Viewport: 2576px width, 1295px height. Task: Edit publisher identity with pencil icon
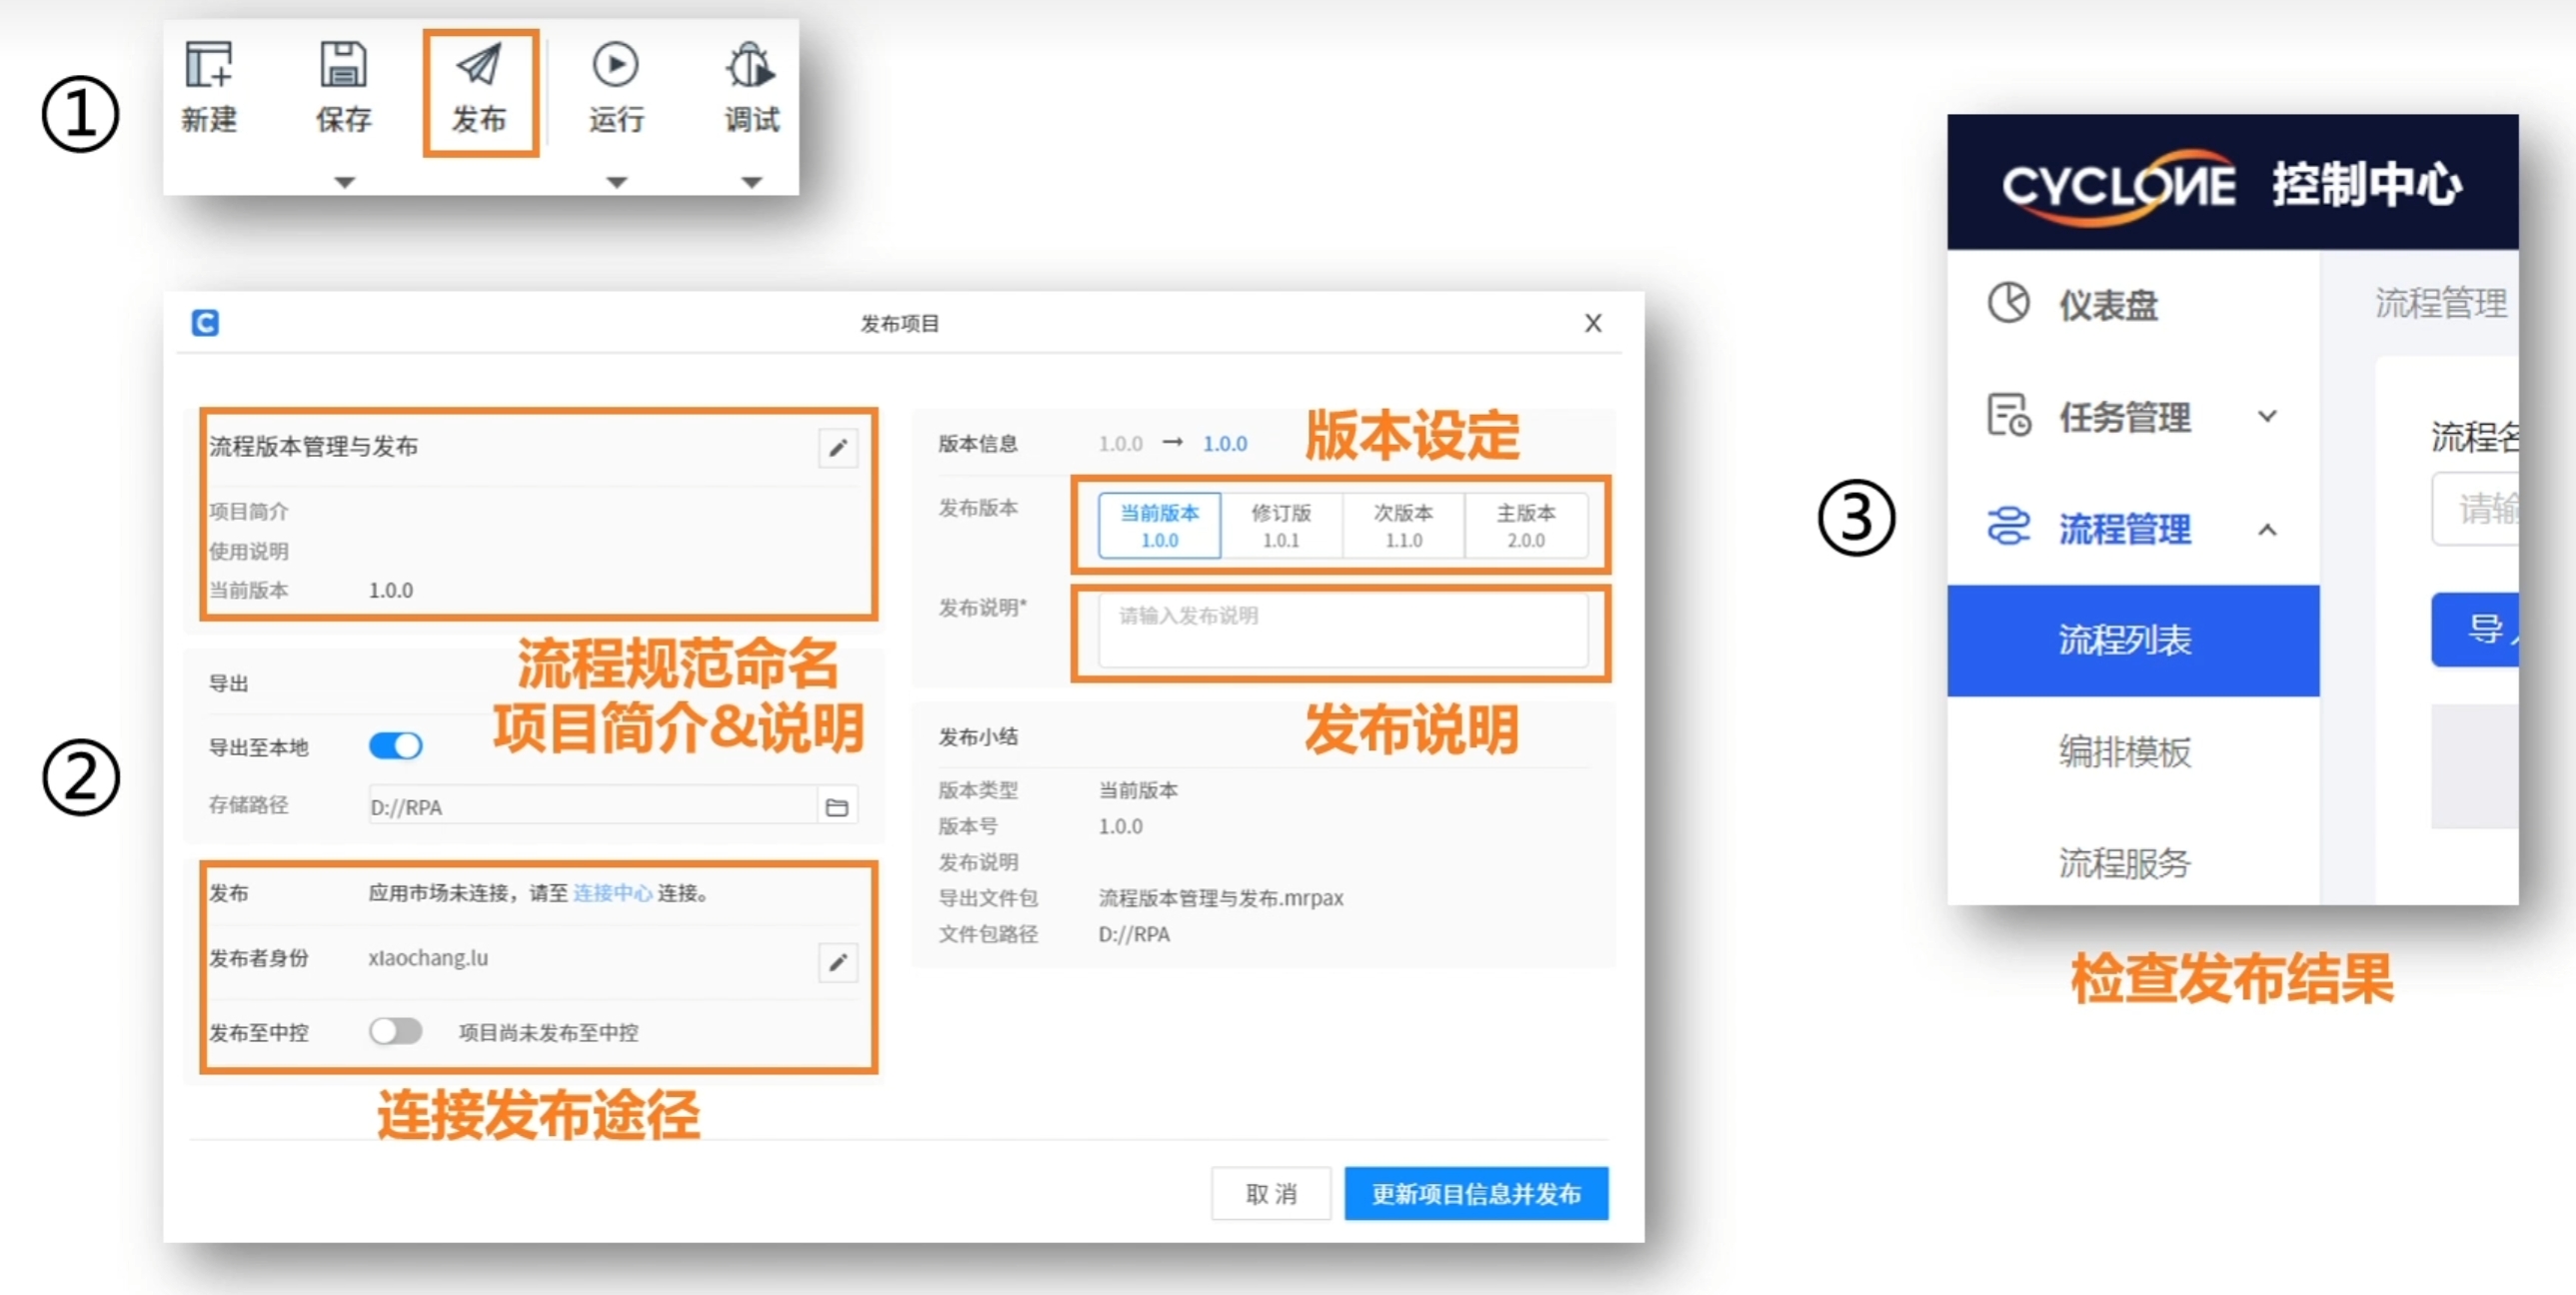point(838,963)
